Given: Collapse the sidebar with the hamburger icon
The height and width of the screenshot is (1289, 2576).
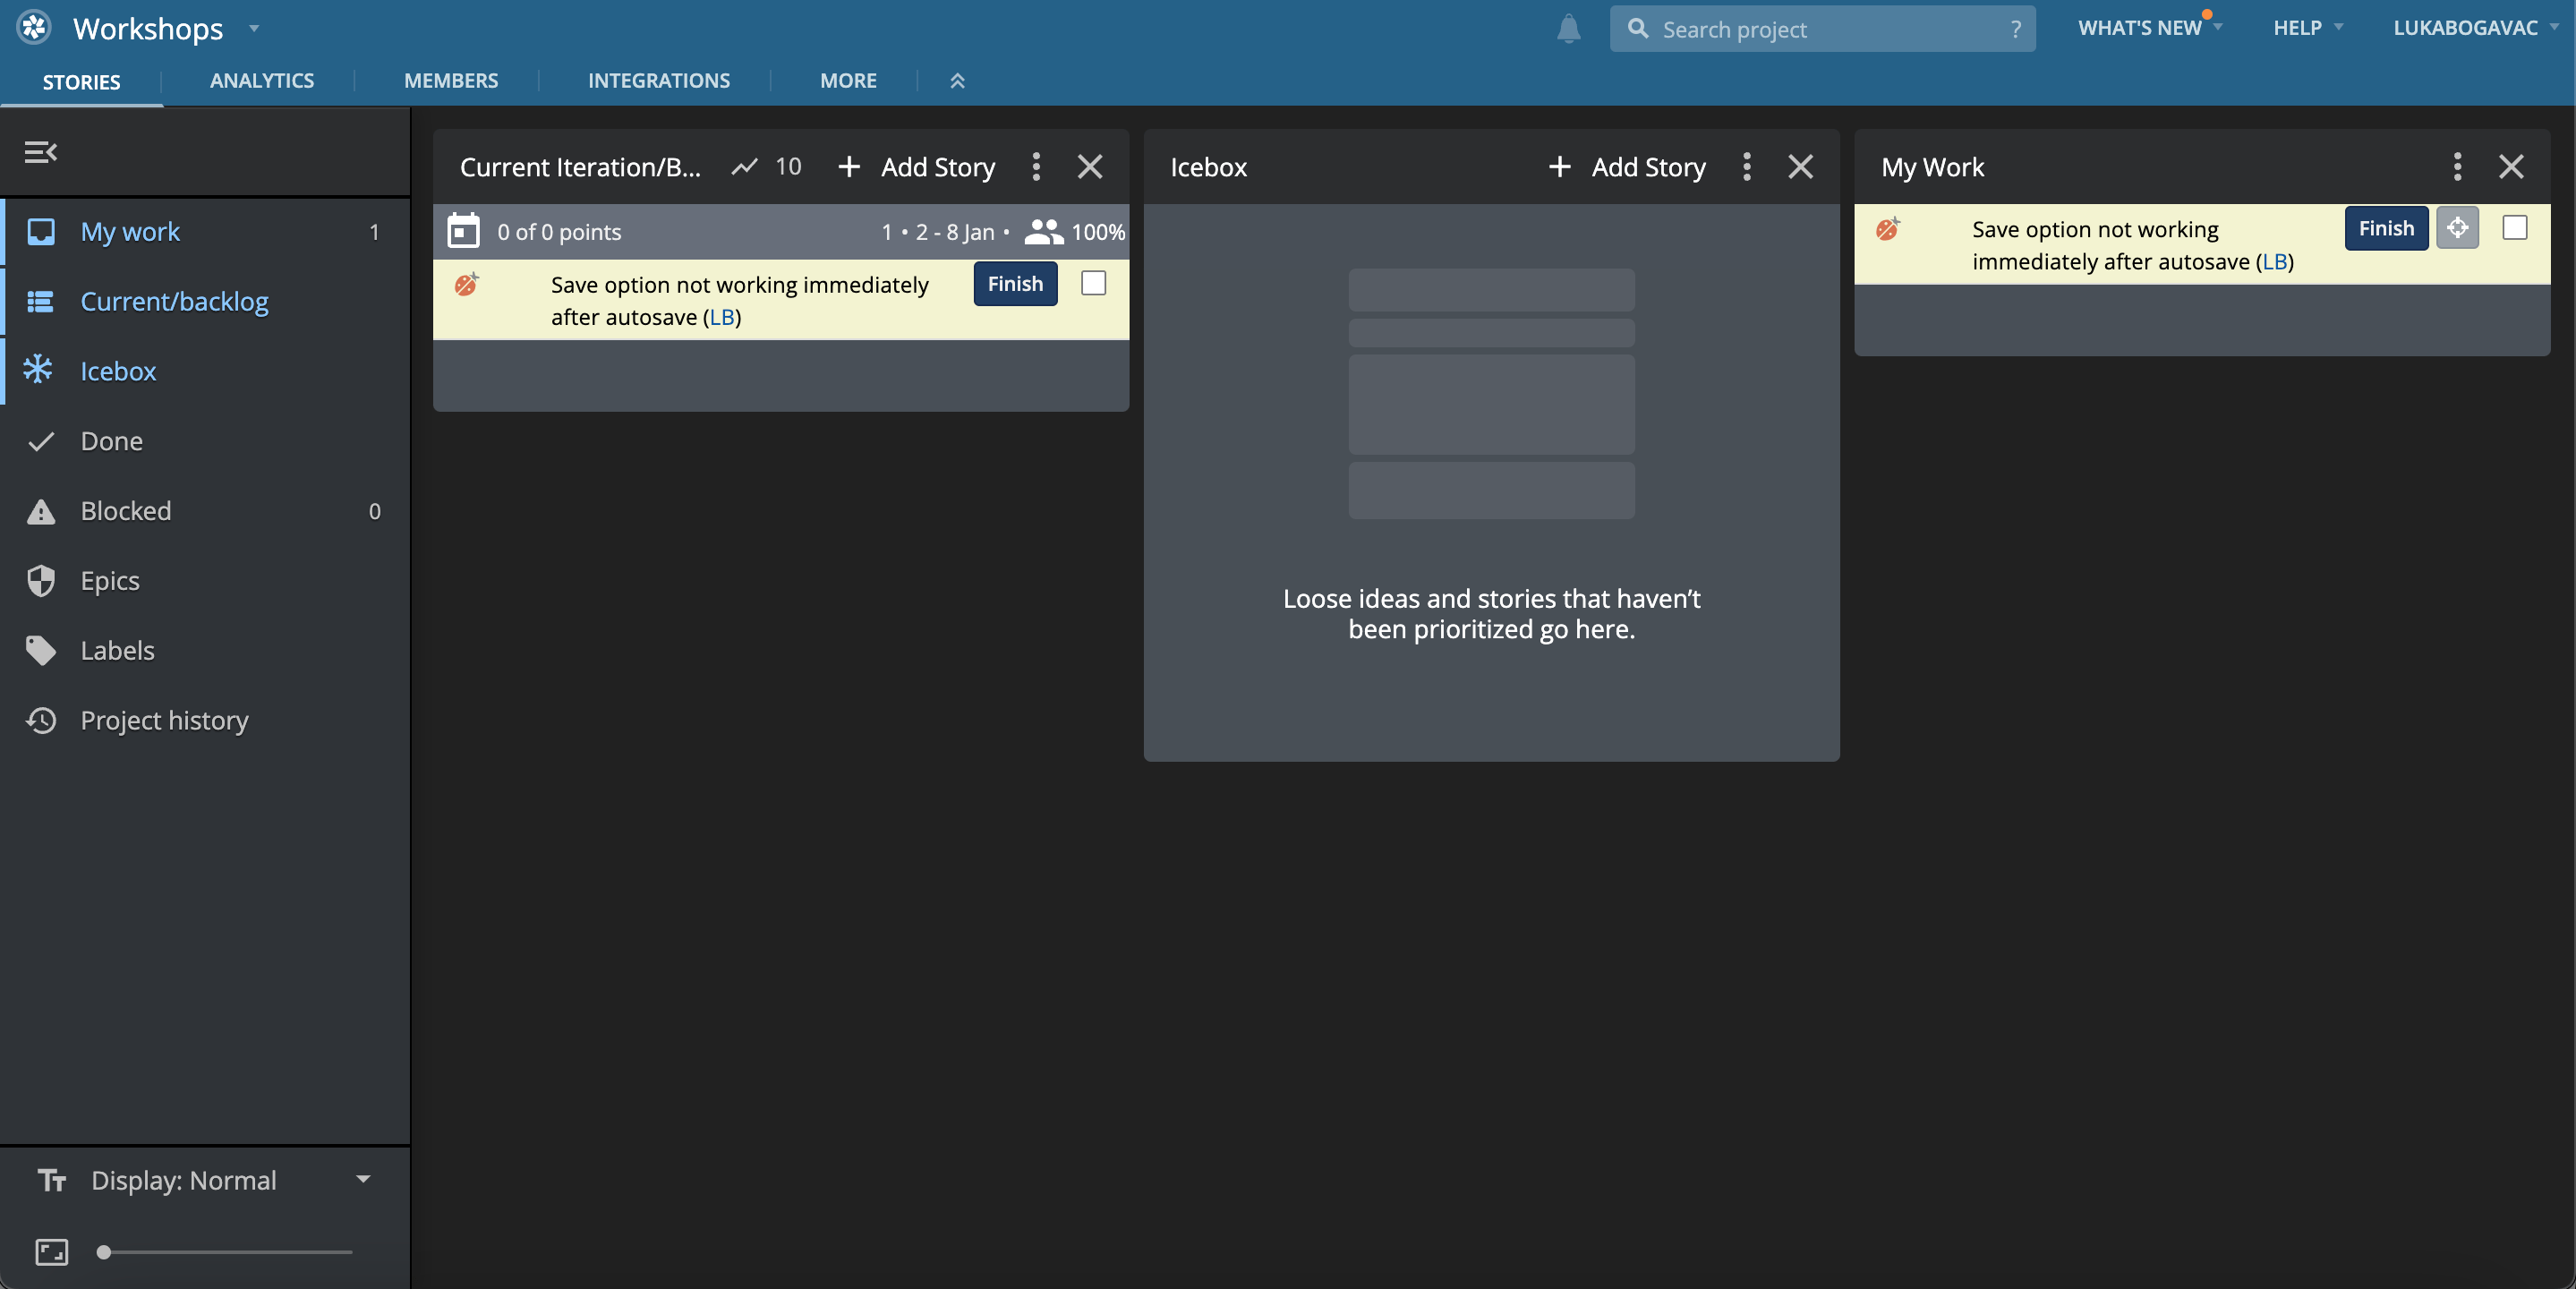Looking at the screenshot, I should 40,152.
